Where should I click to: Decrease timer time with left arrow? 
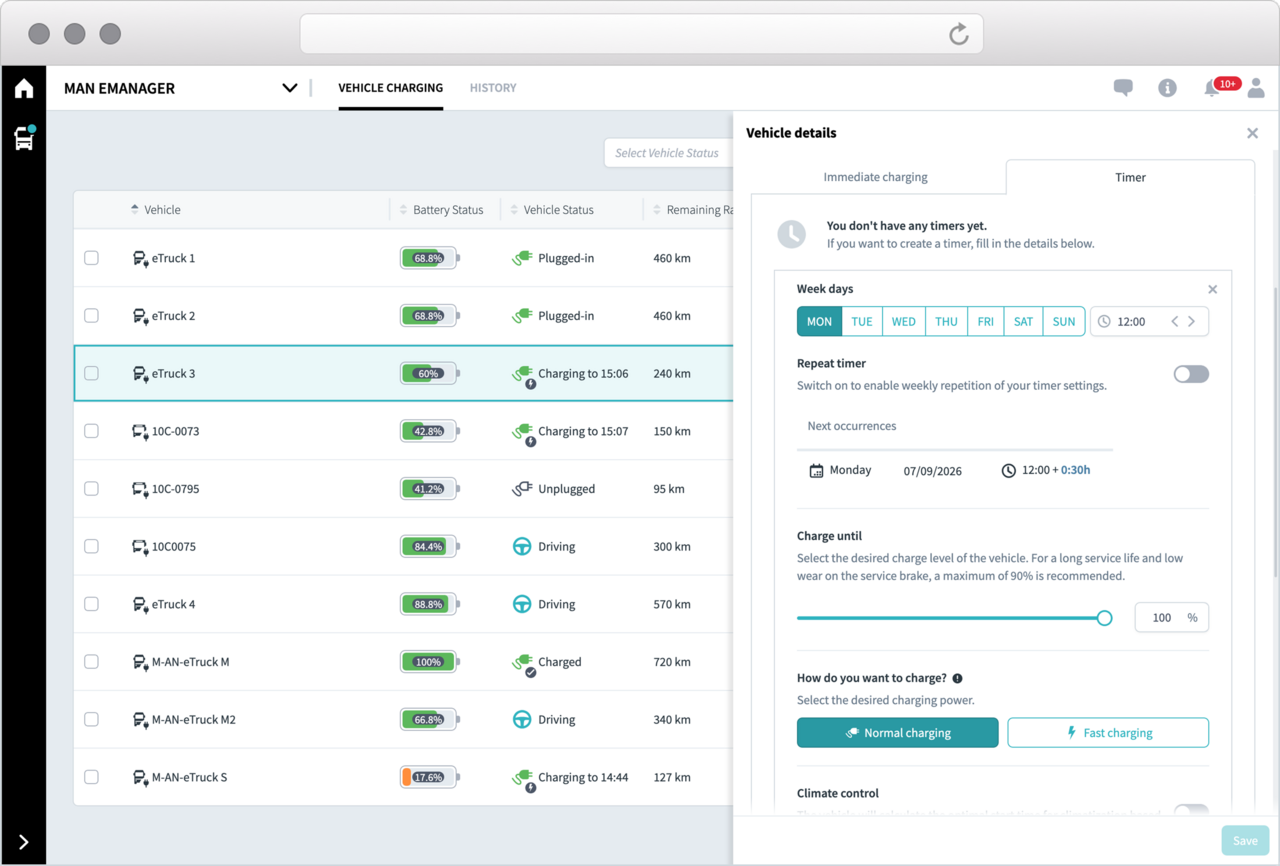(1175, 322)
